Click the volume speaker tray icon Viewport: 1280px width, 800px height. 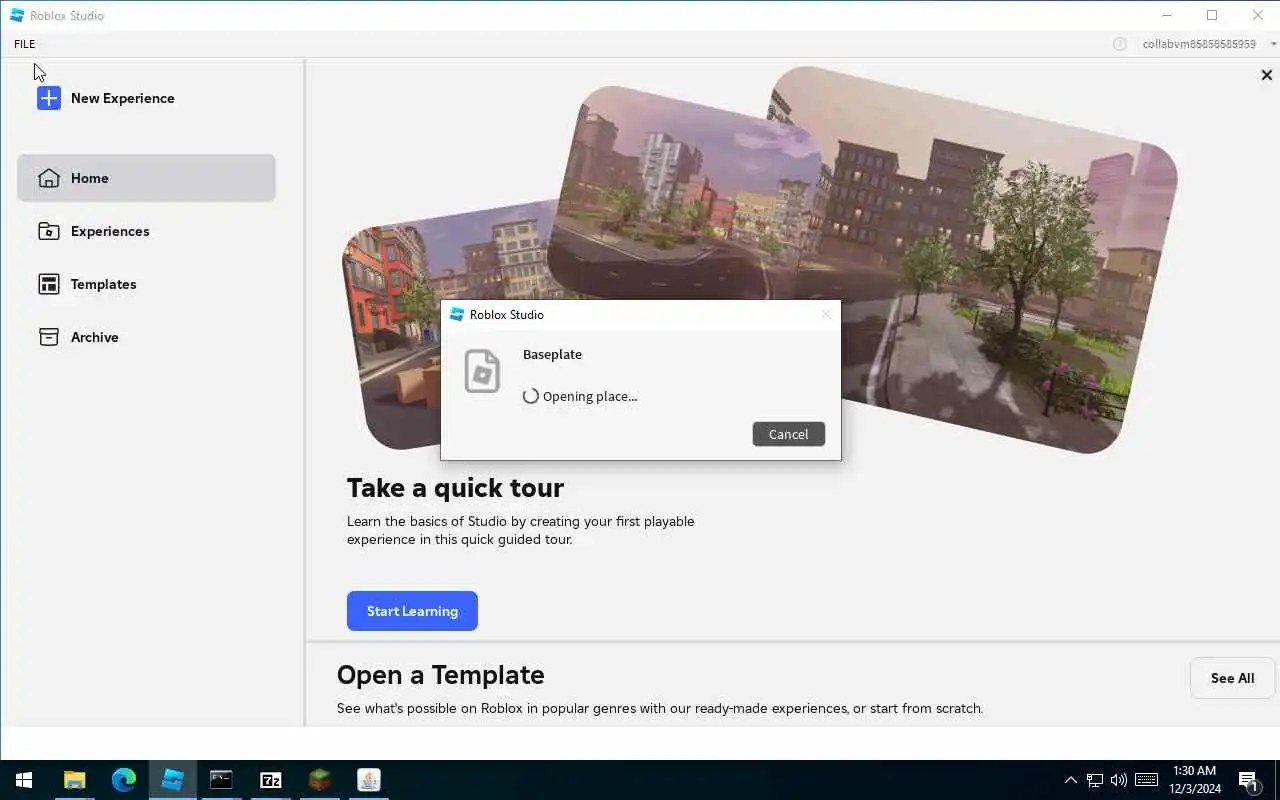[1119, 780]
